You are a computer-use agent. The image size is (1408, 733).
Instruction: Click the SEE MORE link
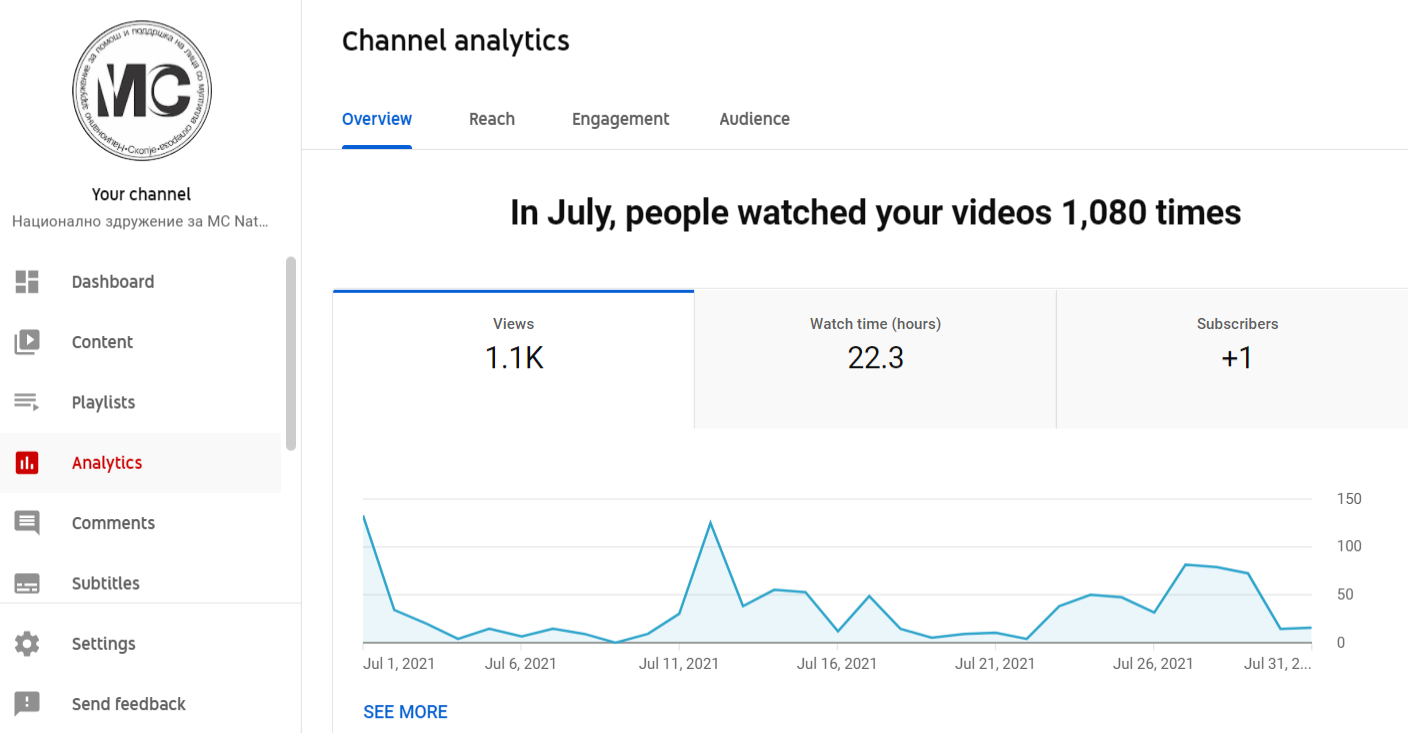tap(405, 712)
